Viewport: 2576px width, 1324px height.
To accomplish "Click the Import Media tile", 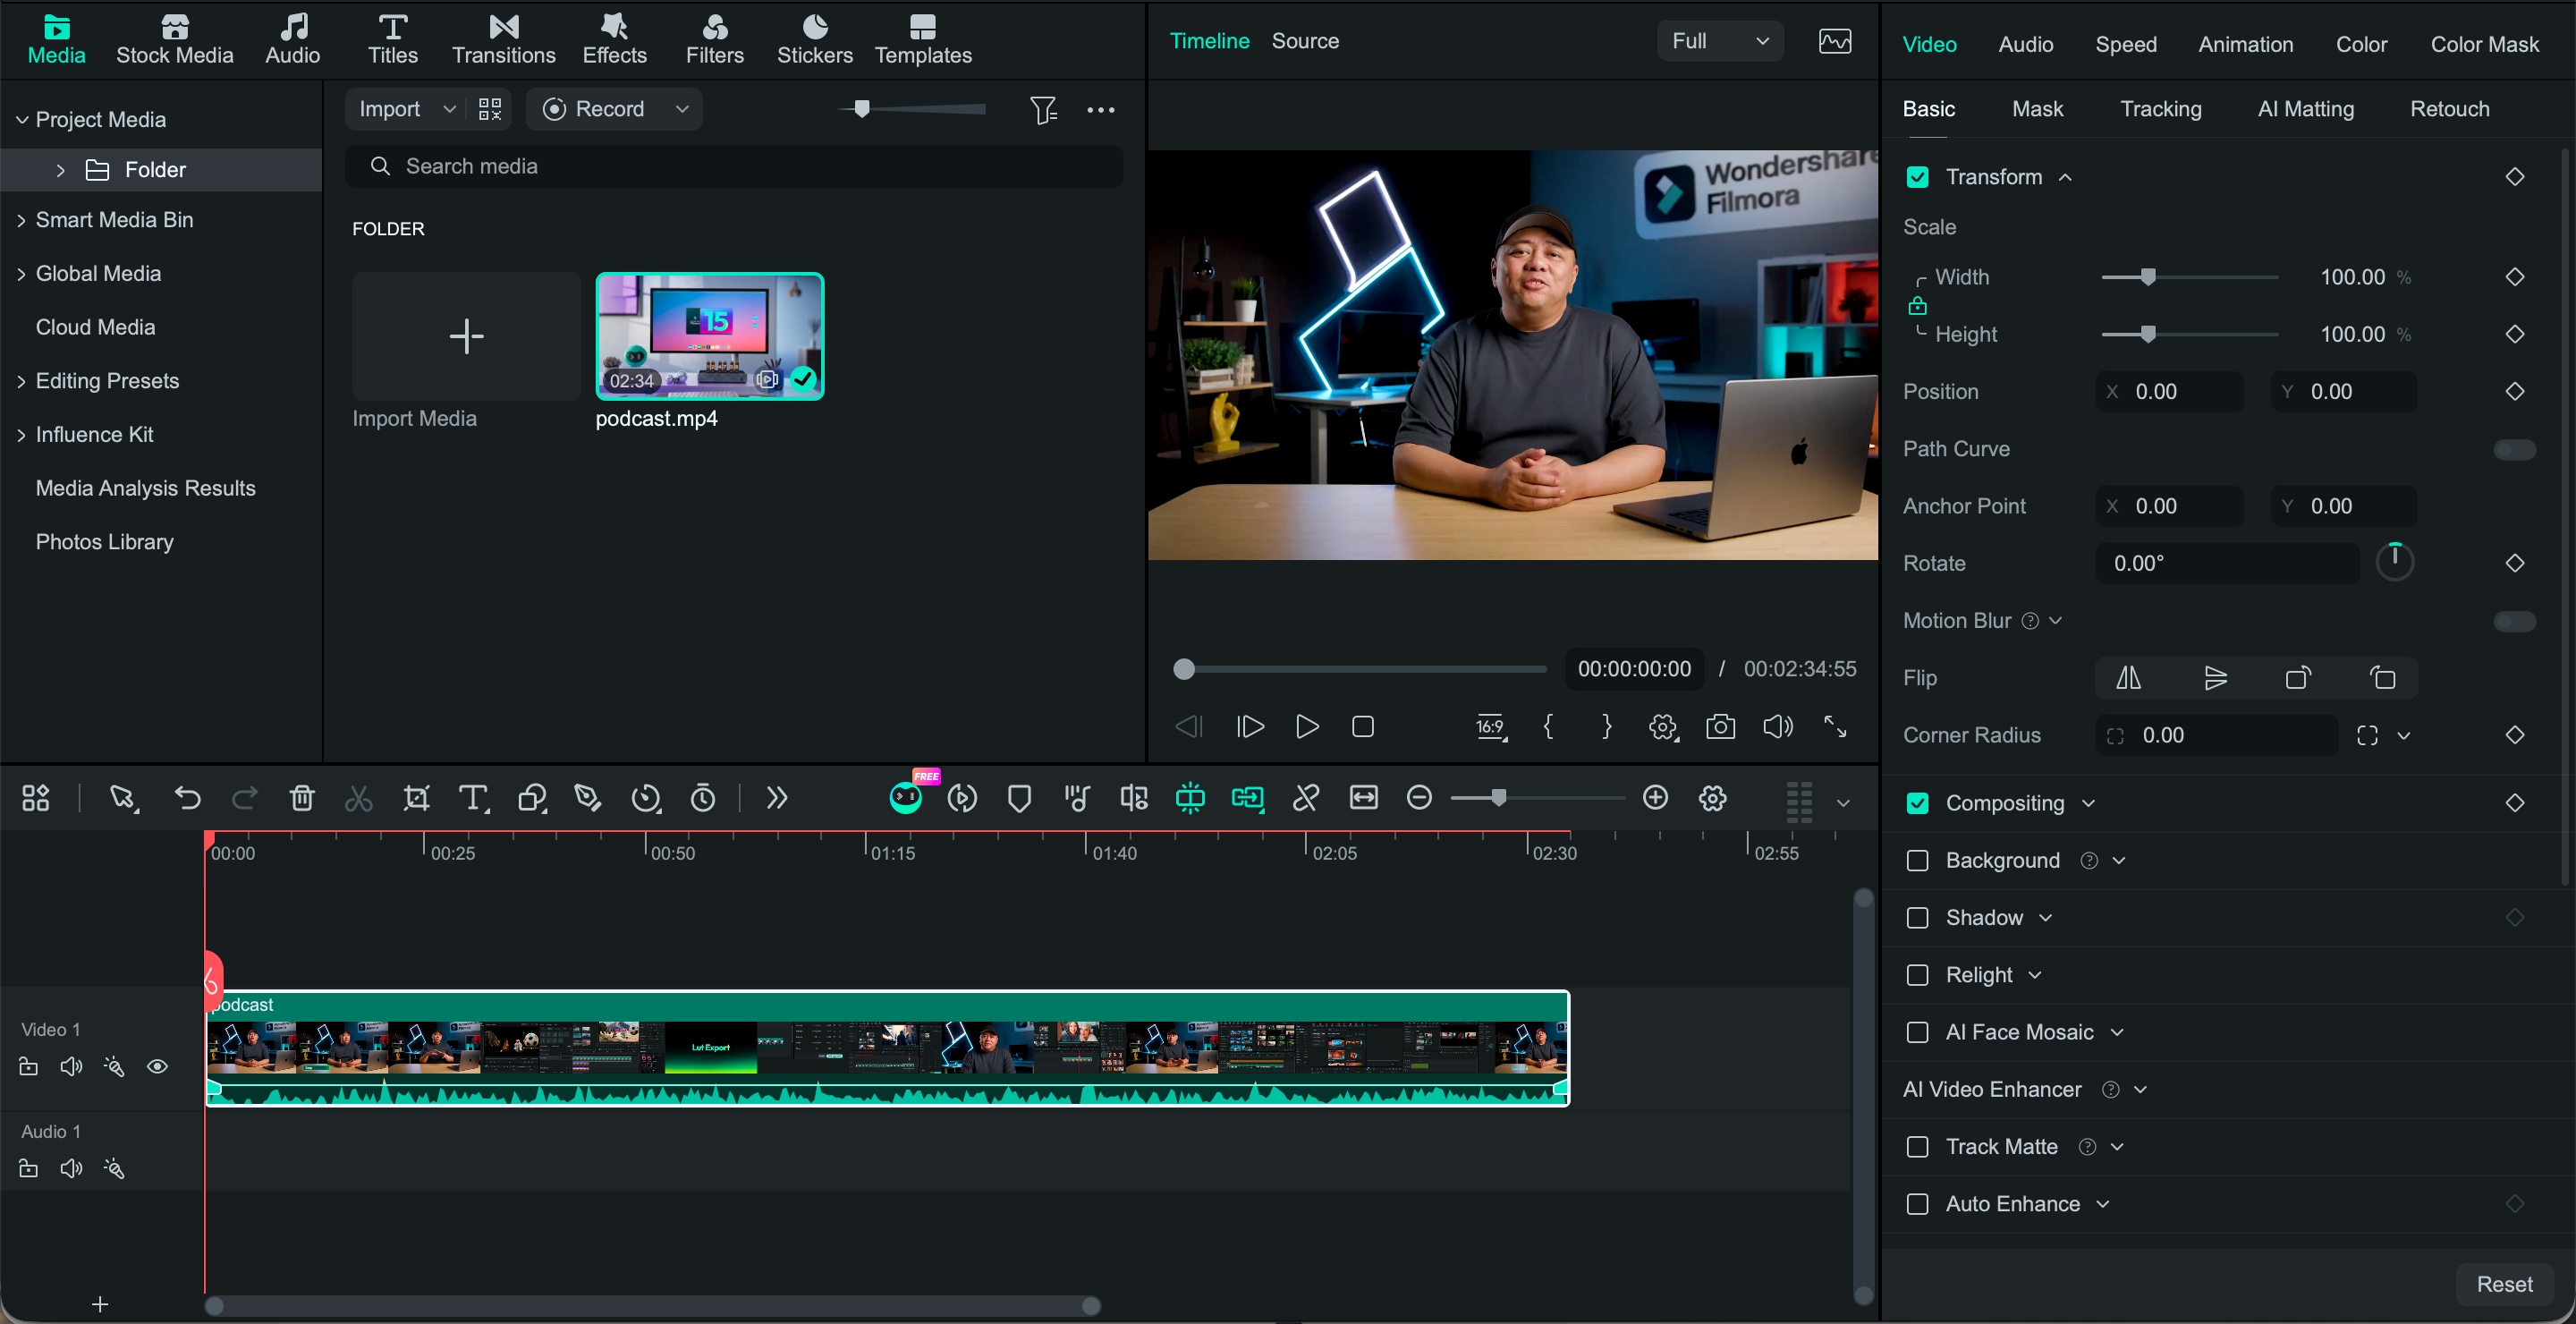I will pyautogui.click(x=466, y=336).
